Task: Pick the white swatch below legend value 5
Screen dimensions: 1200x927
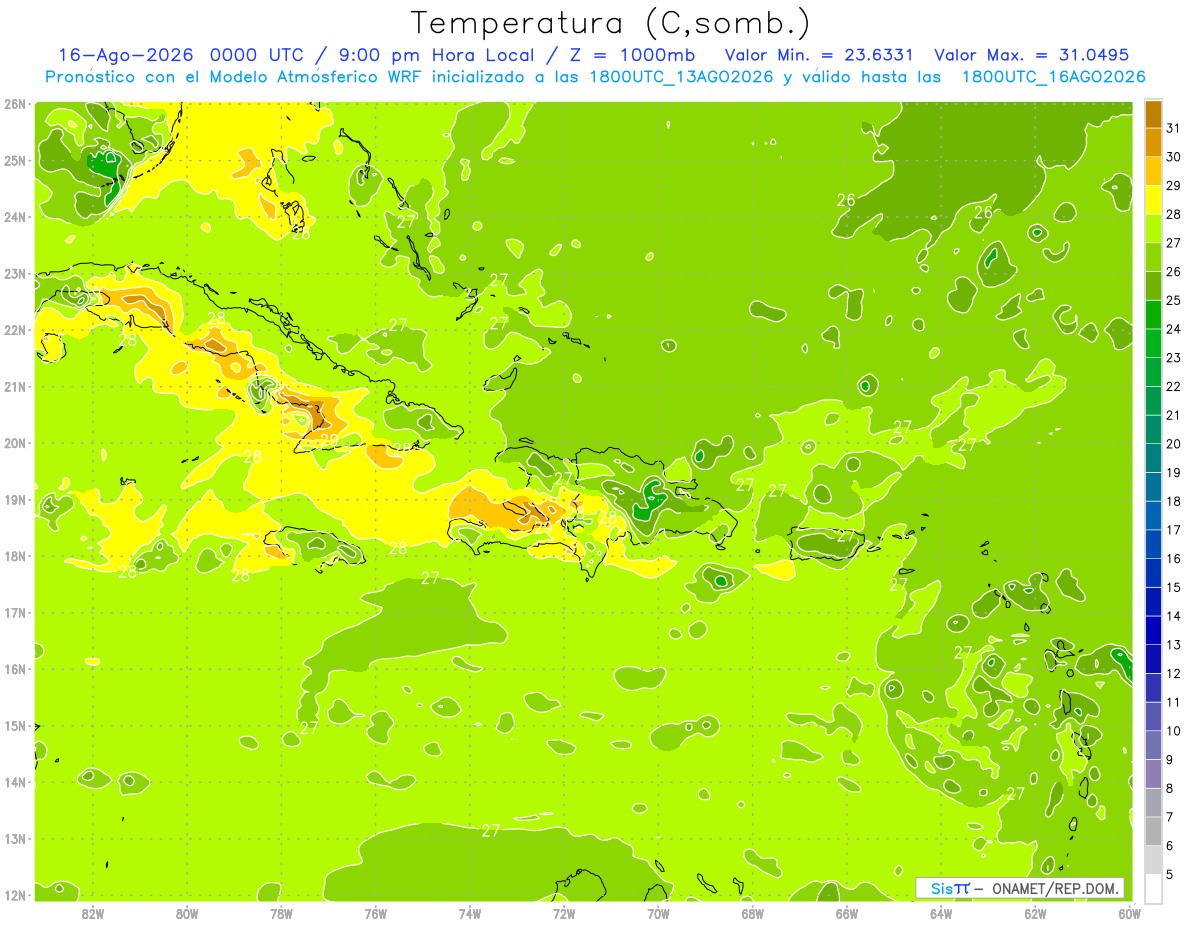Action: coord(1153,888)
